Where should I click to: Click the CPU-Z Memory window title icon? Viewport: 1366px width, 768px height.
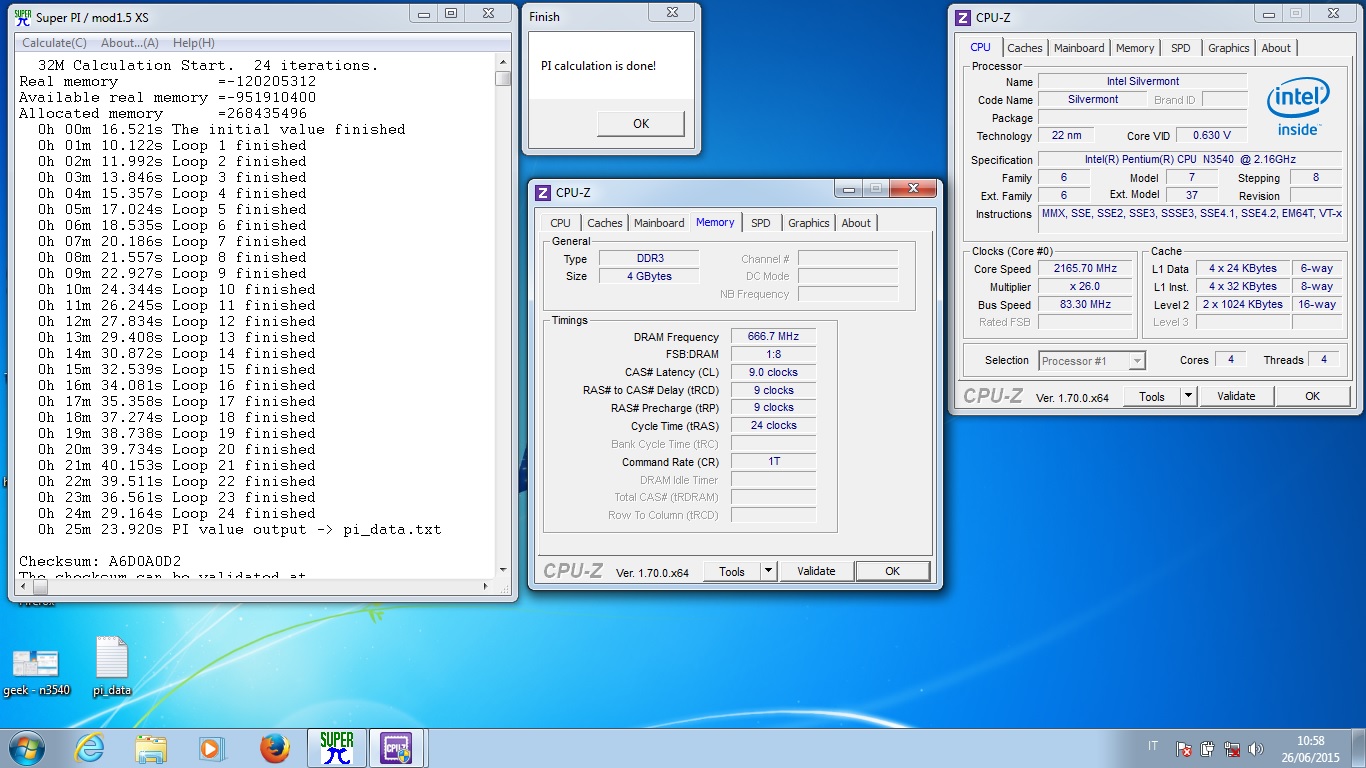point(543,192)
